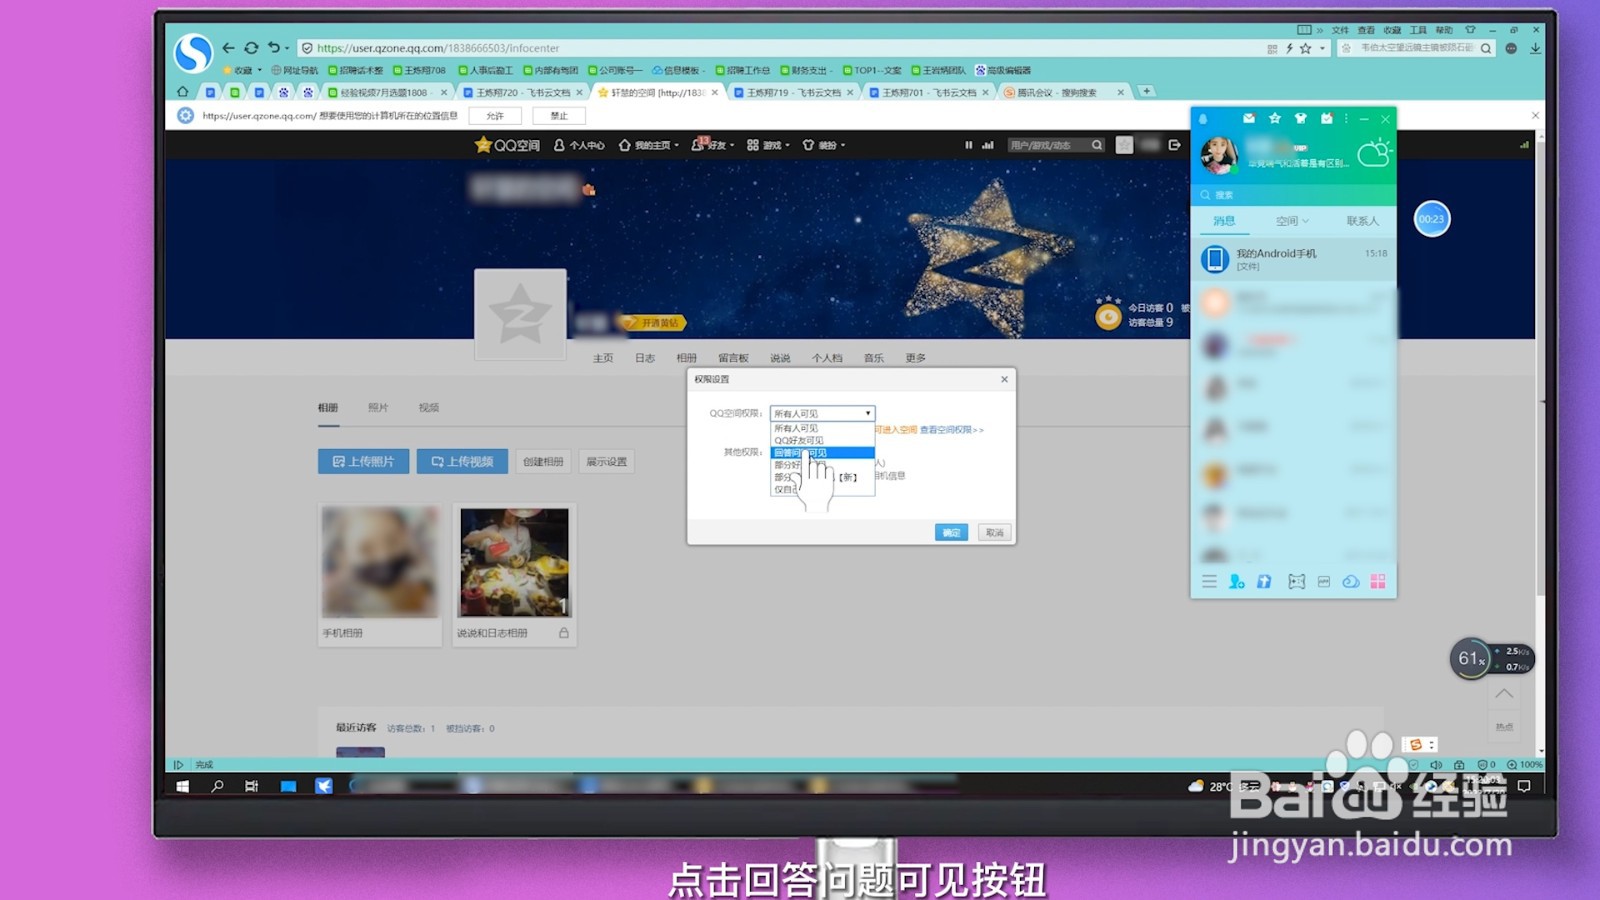Open the browser home page icon
1600x900 pixels.
[x=182, y=91]
